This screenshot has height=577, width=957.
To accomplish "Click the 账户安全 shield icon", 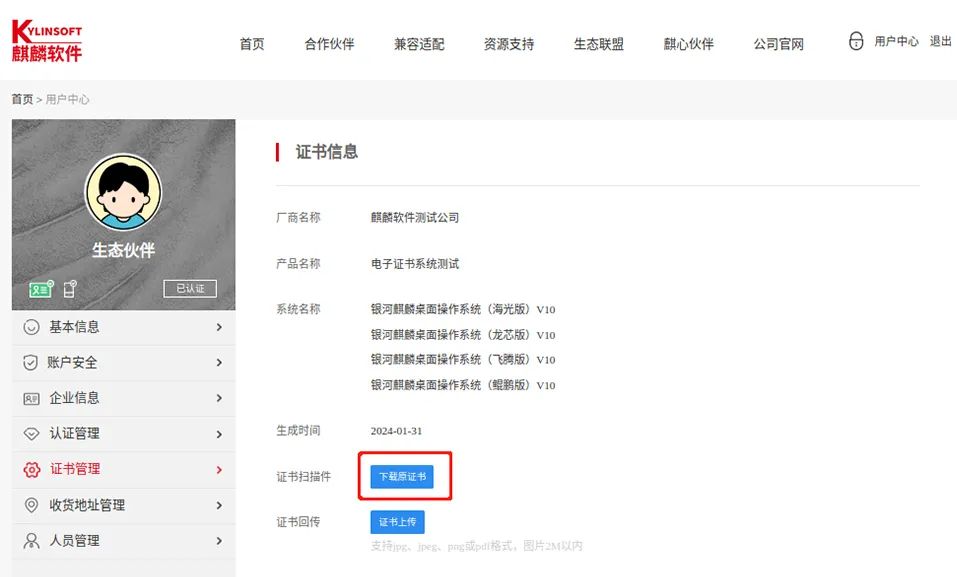I will [31, 363].
